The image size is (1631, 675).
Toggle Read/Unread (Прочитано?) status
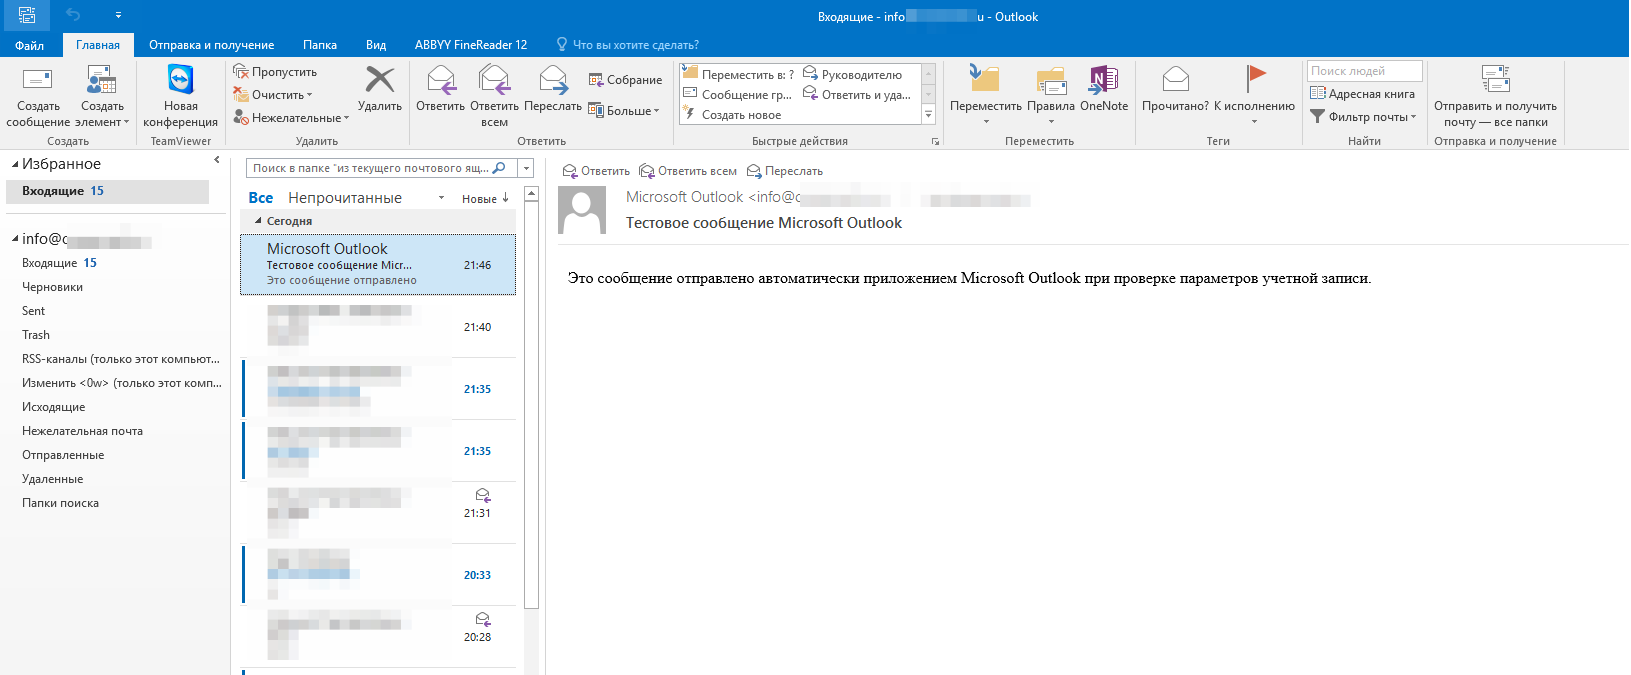point(1175,81)
